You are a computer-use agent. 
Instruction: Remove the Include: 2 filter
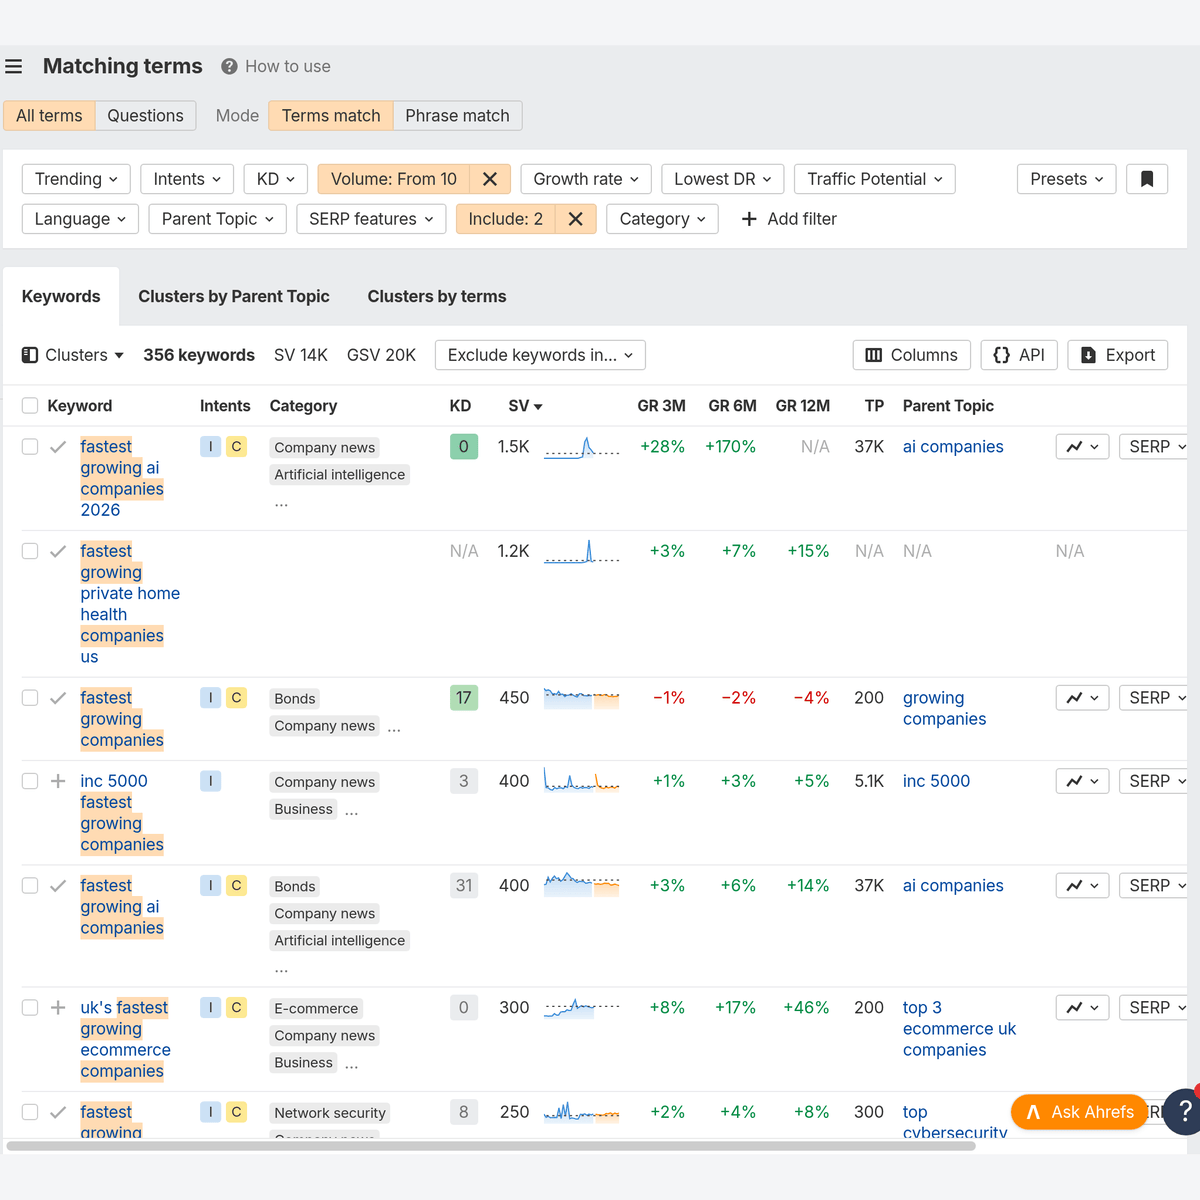pyautogui.click(x=576, y=219)
